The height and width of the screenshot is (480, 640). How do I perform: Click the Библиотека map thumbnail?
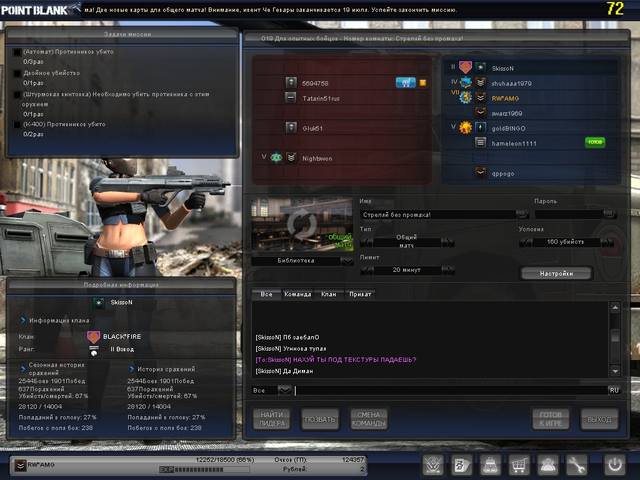coord(302,225)
